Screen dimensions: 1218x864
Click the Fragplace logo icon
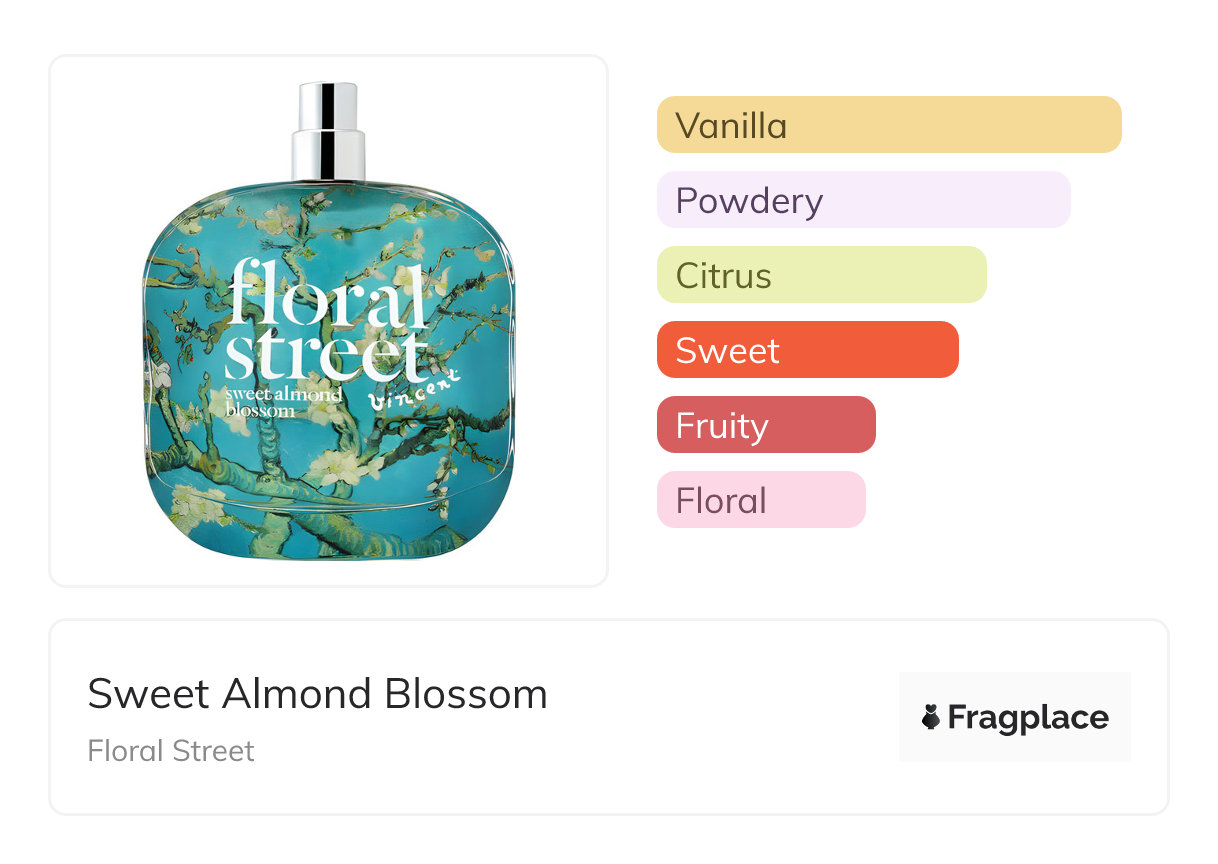pyautogui.click(x=931, y=717)
